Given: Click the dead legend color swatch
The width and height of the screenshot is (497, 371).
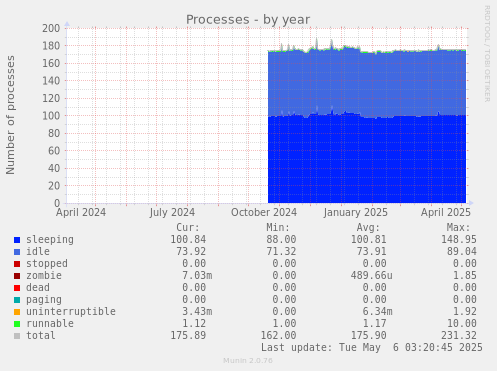Looking at the screenshot, I should (x=17, y=288).
